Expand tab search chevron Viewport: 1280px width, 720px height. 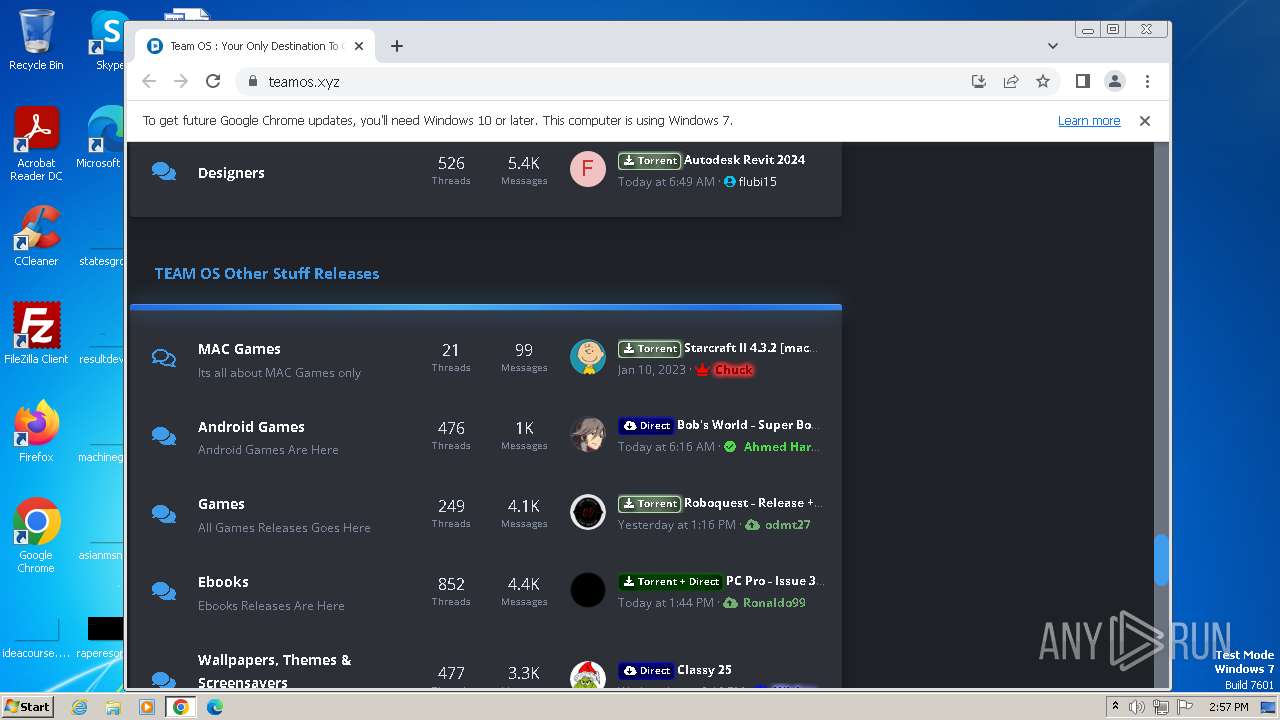[1053, 46]
